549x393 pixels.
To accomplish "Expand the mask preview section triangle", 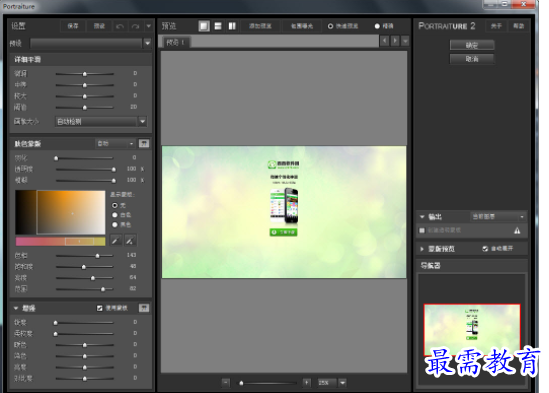I will click(x=422, y=249).
